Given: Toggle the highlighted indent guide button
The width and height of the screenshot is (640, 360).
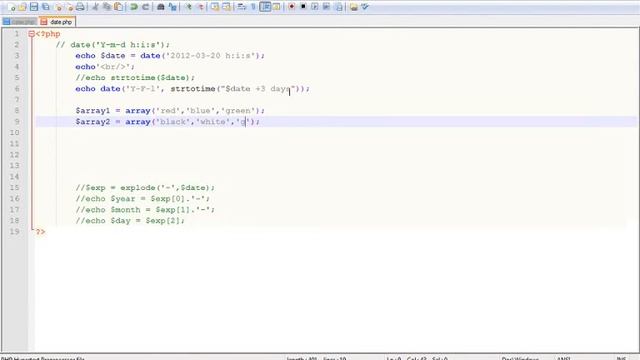Looking at the screenshot, I should tap(265, 7).
